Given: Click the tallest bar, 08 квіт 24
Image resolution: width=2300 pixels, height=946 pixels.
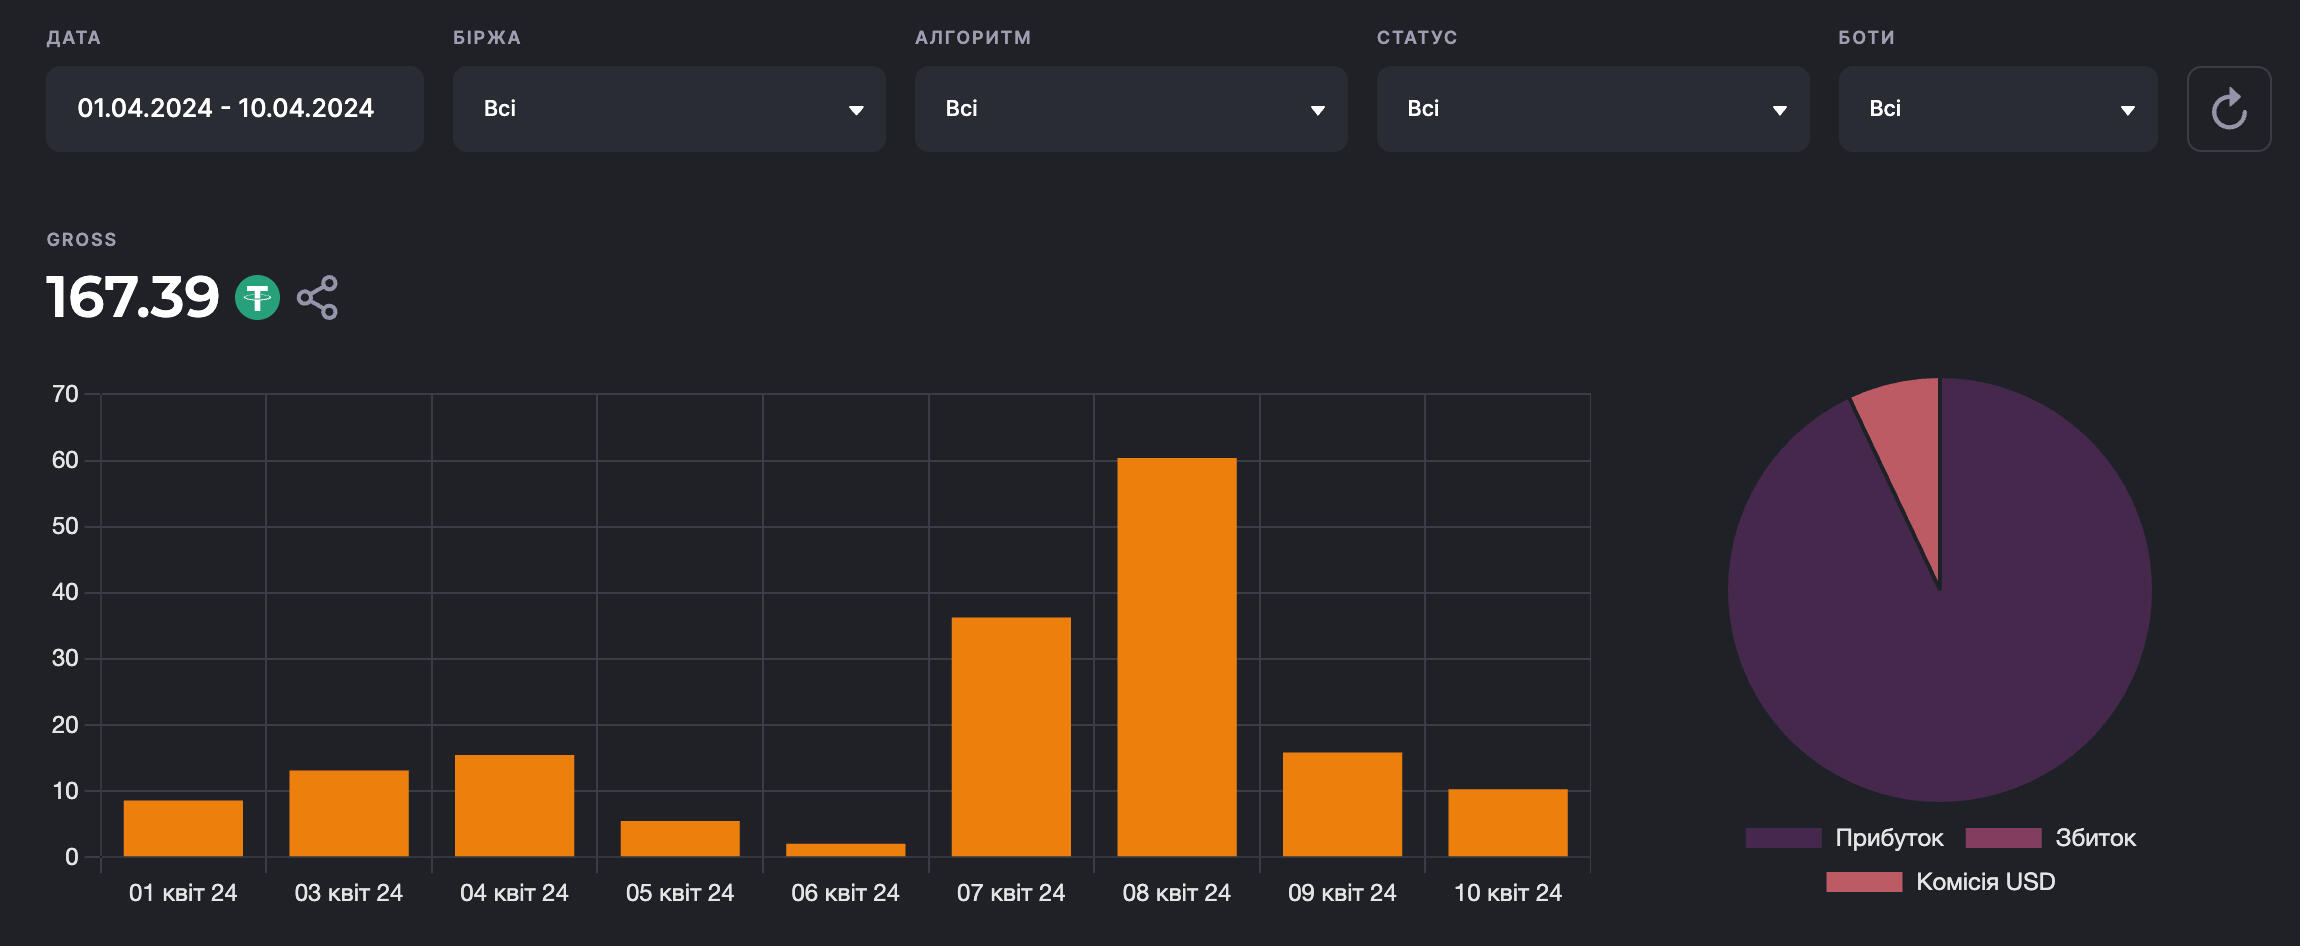Looking at the screenshot, I should pyautogui.click(x=1177, y=657).
